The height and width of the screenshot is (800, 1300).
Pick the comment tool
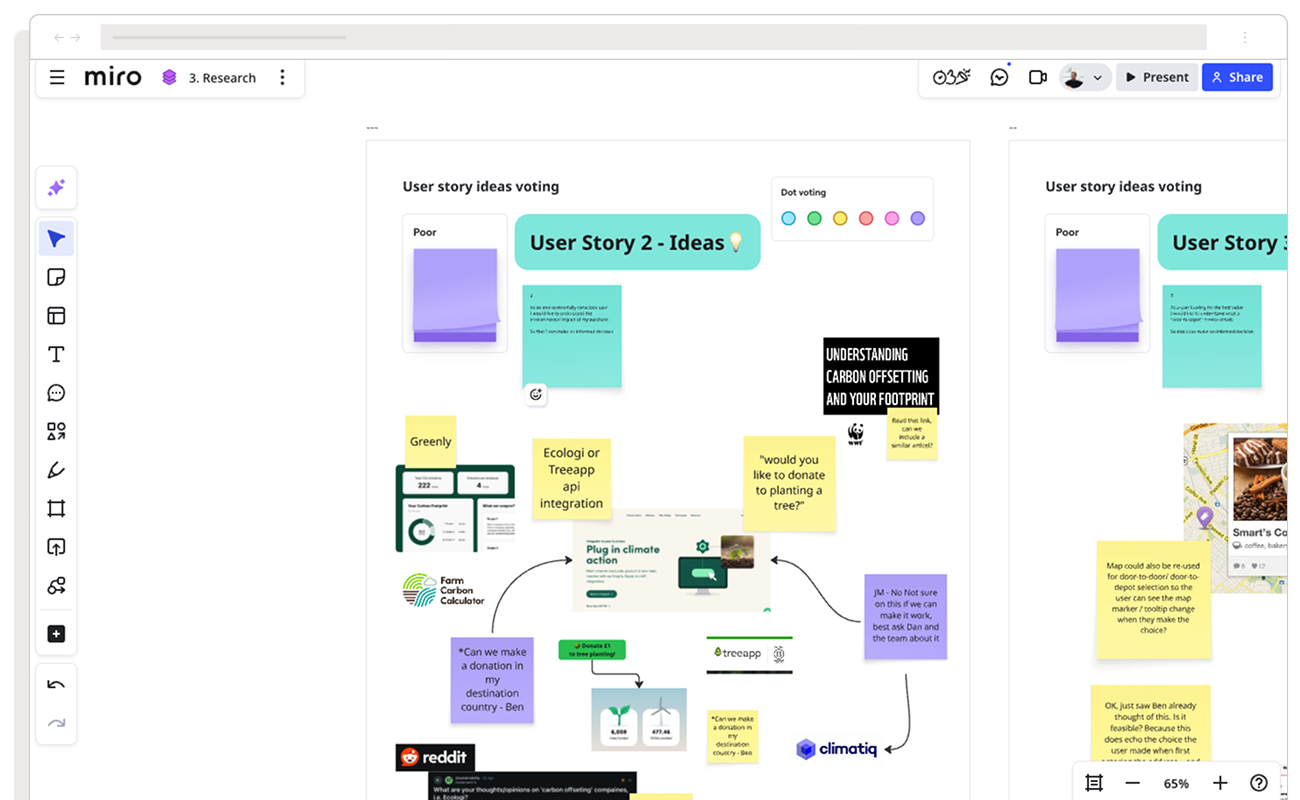57,392
